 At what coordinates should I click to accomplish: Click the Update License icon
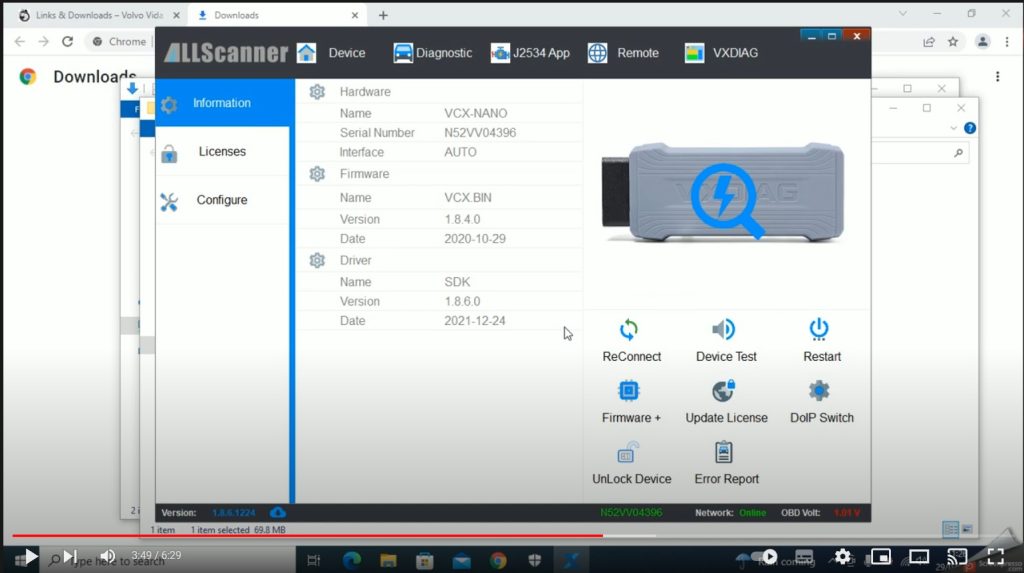coord(724,391)
